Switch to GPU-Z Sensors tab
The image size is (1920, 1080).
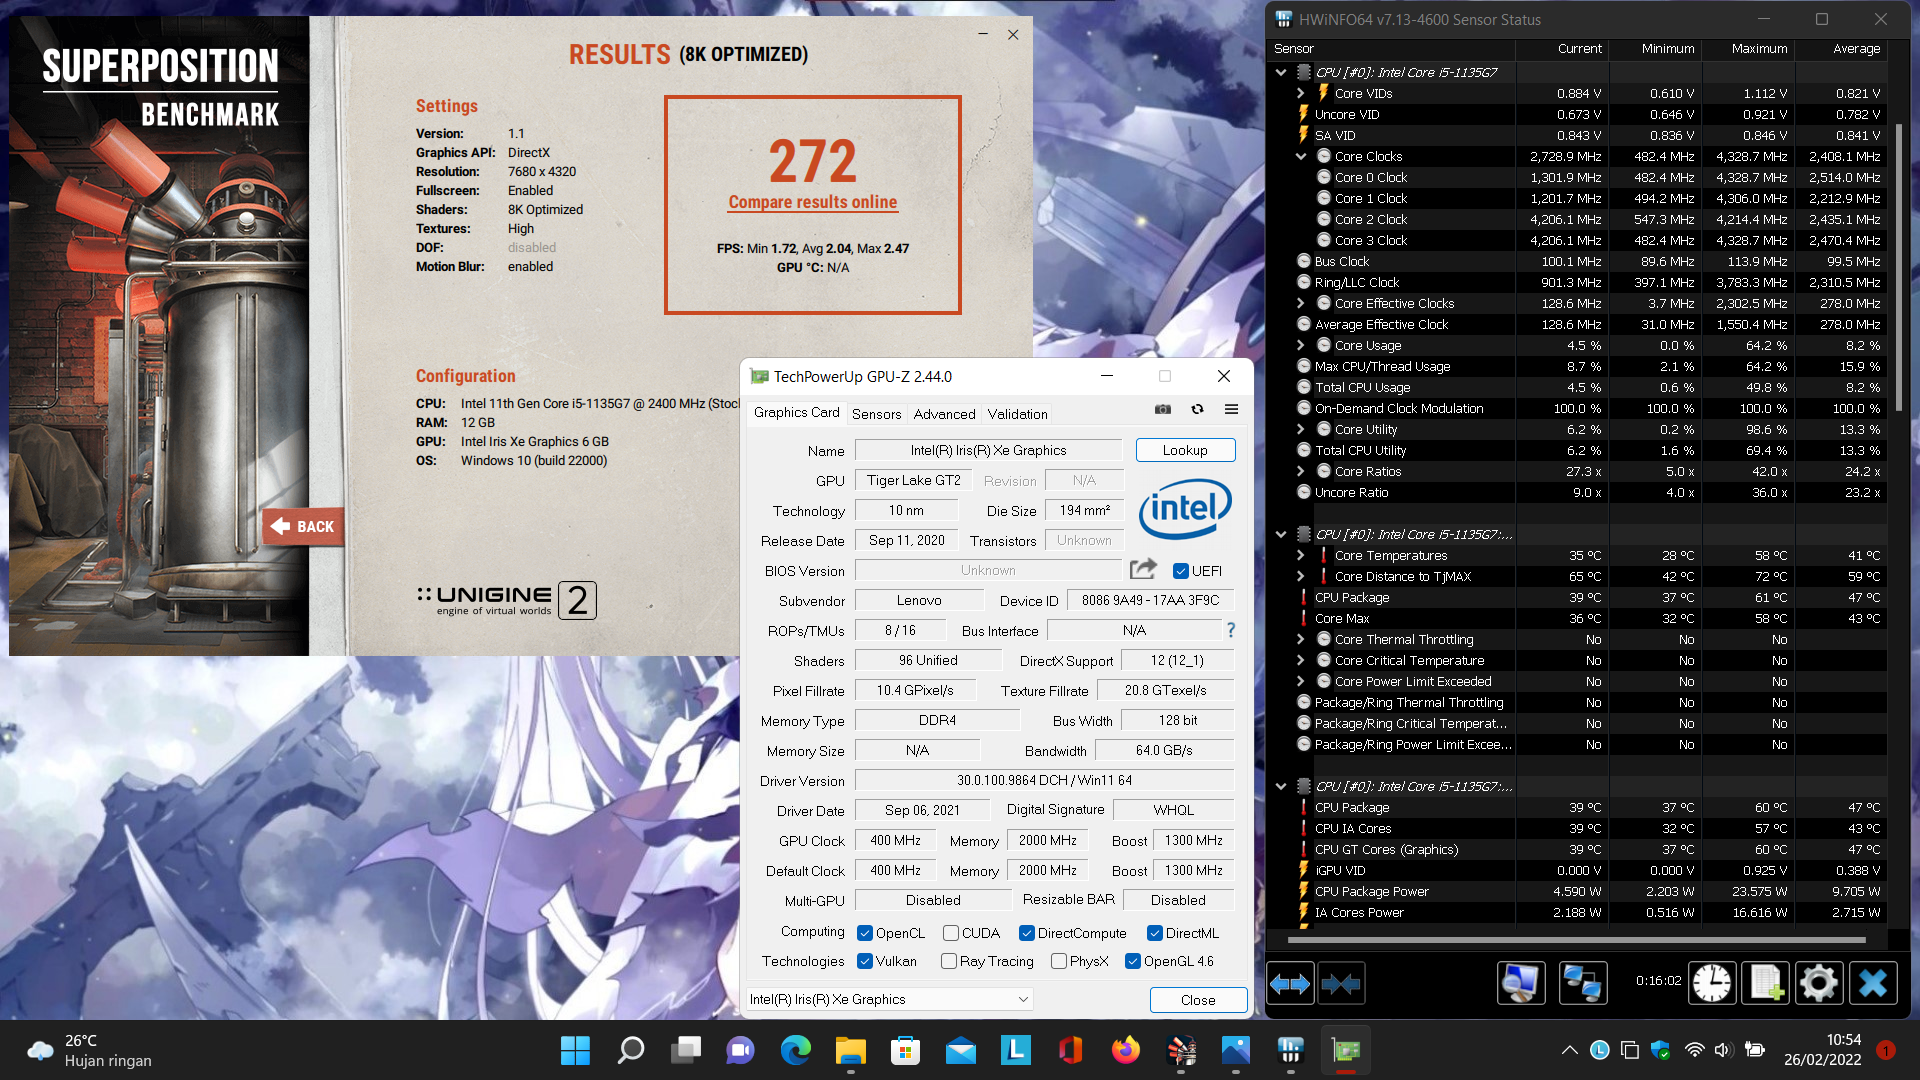tap(876, 414)
